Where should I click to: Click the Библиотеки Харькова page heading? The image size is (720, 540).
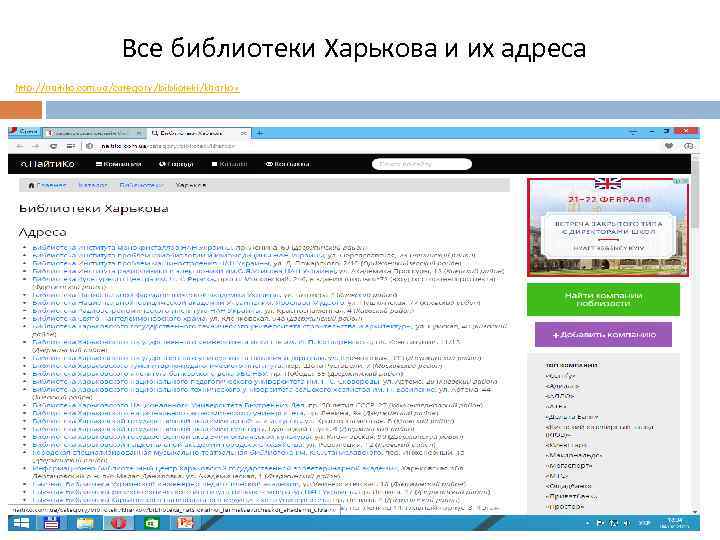[94, 209]
